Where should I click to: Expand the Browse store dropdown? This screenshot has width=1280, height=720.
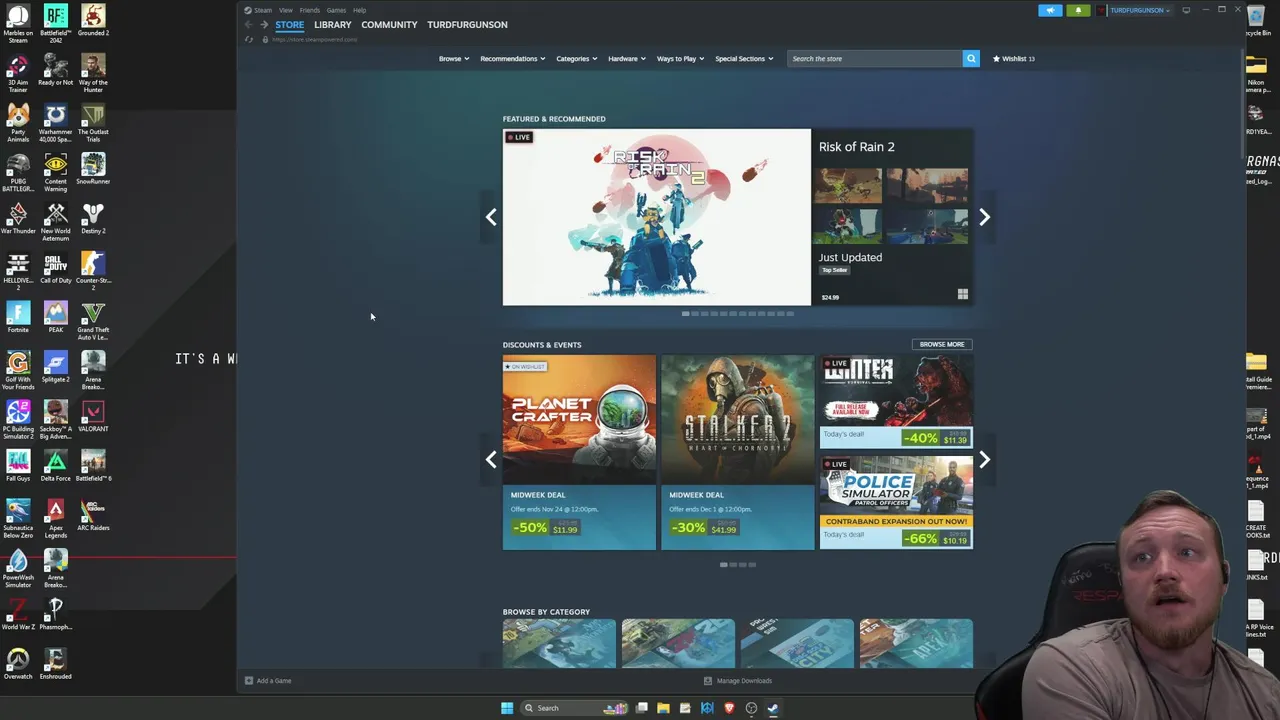click(x=453, y=58)
